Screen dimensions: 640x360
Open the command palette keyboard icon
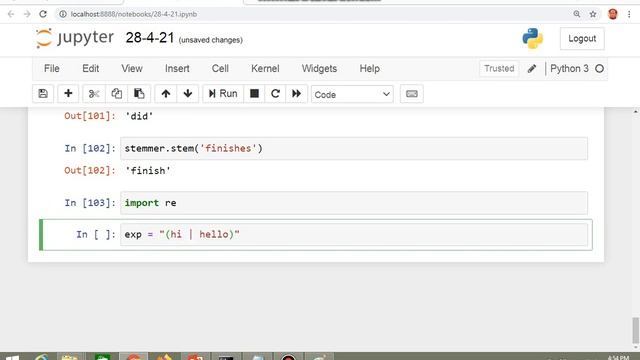(411, 94)
